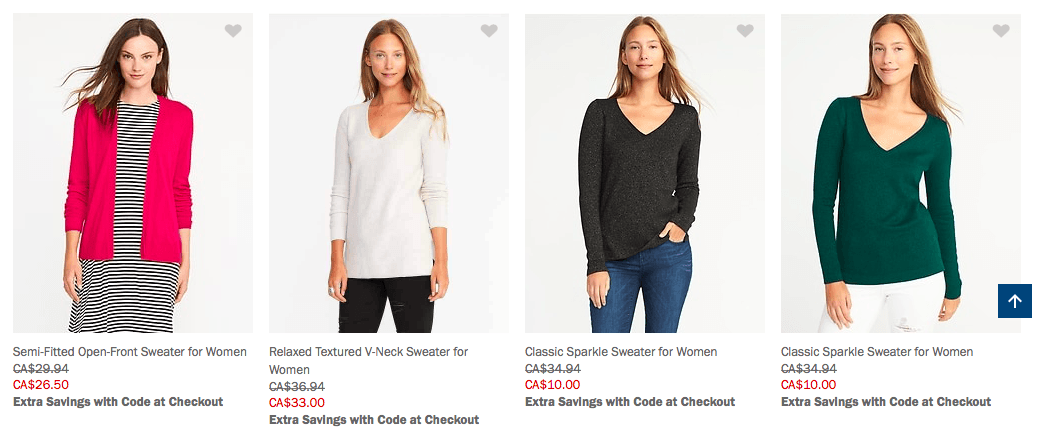
Task: Favorite the green sparkle sweater heart icon
Action: (x=1001, y=31)
